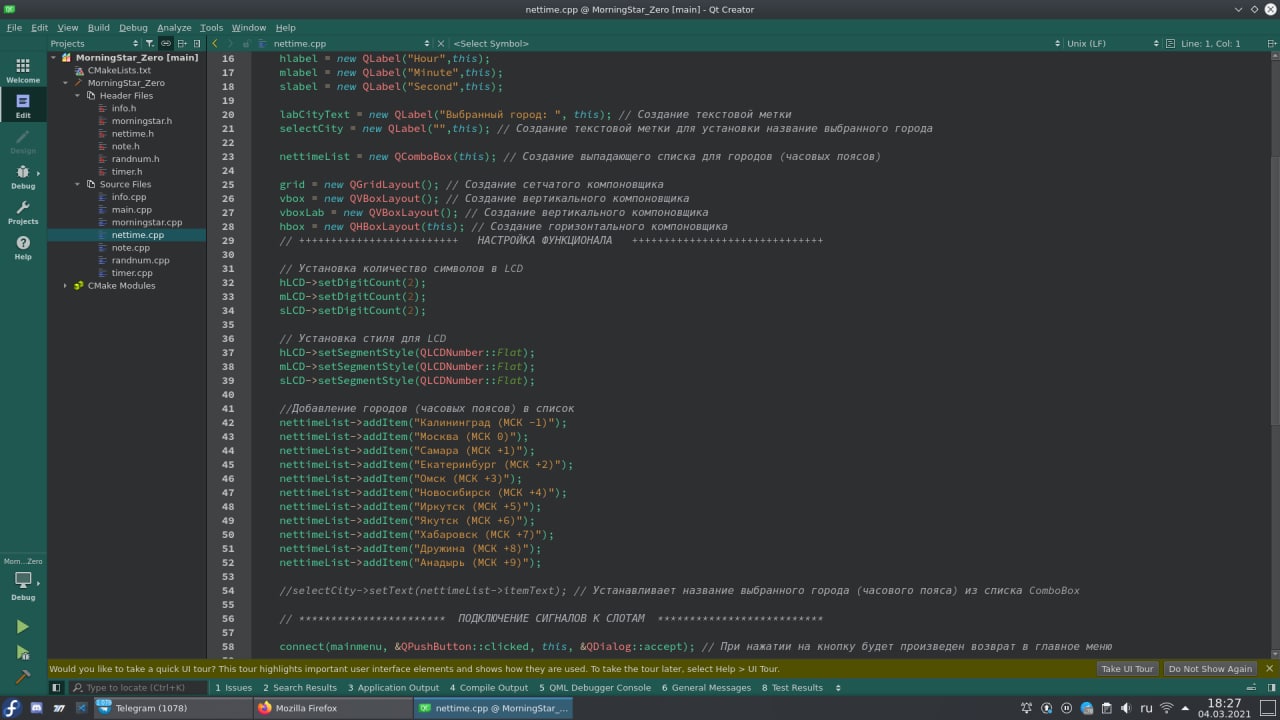Start debugging with the run-debug icon

[22, 652]
